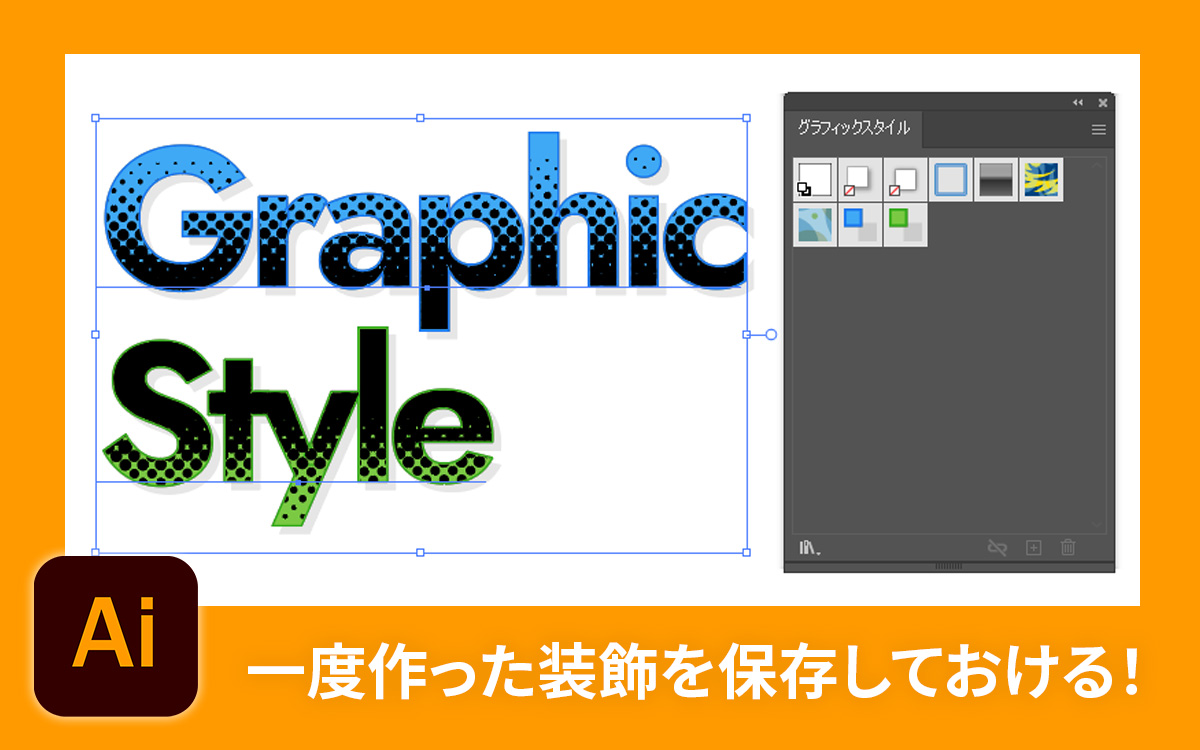1200x750 pixels.
Task: Click the New Graphic Style button
Action: pos(1034,547)
